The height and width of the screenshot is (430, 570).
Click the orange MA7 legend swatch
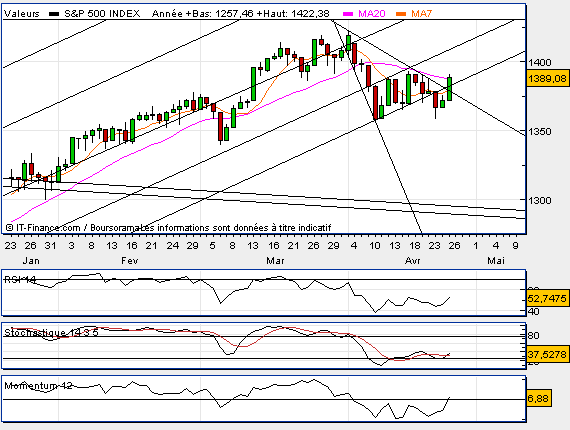pos(401,14)
